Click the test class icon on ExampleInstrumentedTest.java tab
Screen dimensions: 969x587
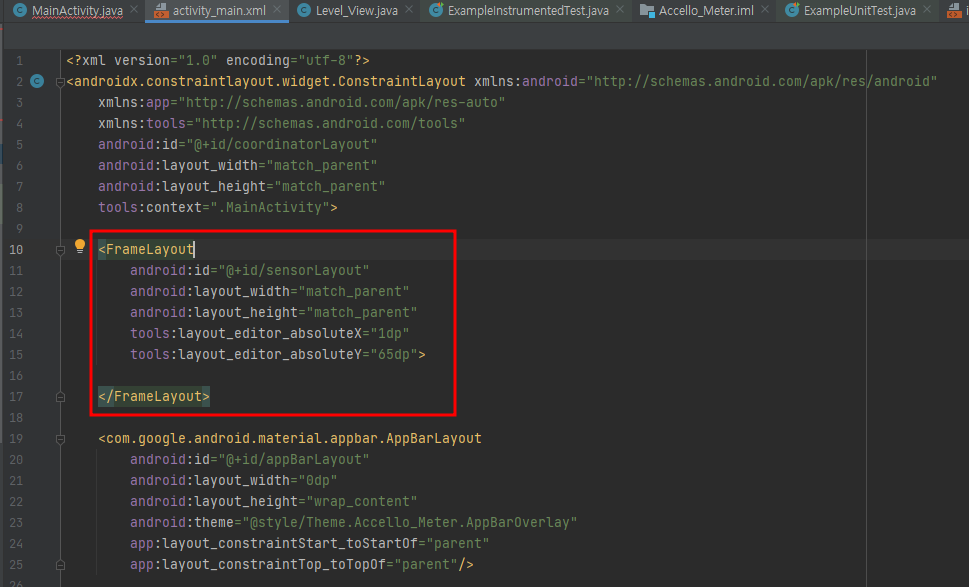pos(436,10)
